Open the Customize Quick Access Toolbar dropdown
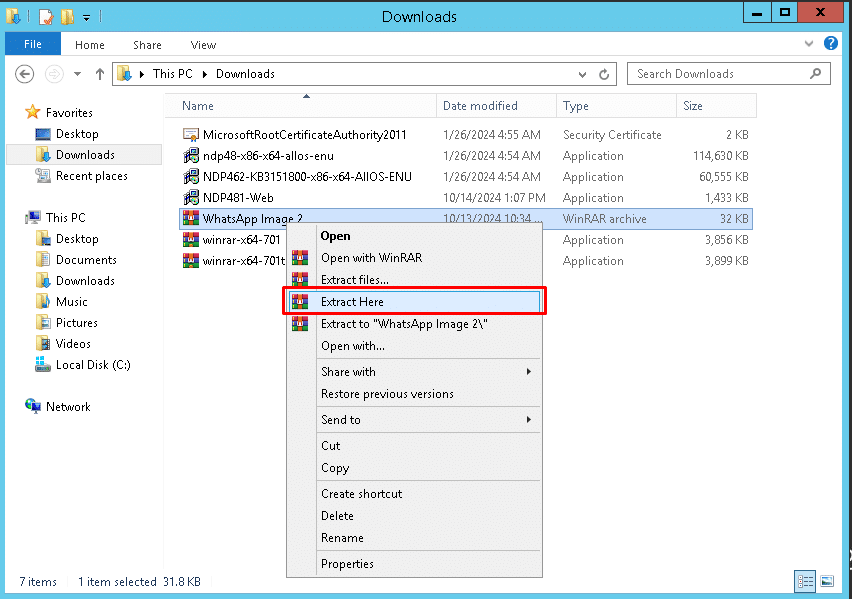 pyautogui.click(x=86, y=18)
